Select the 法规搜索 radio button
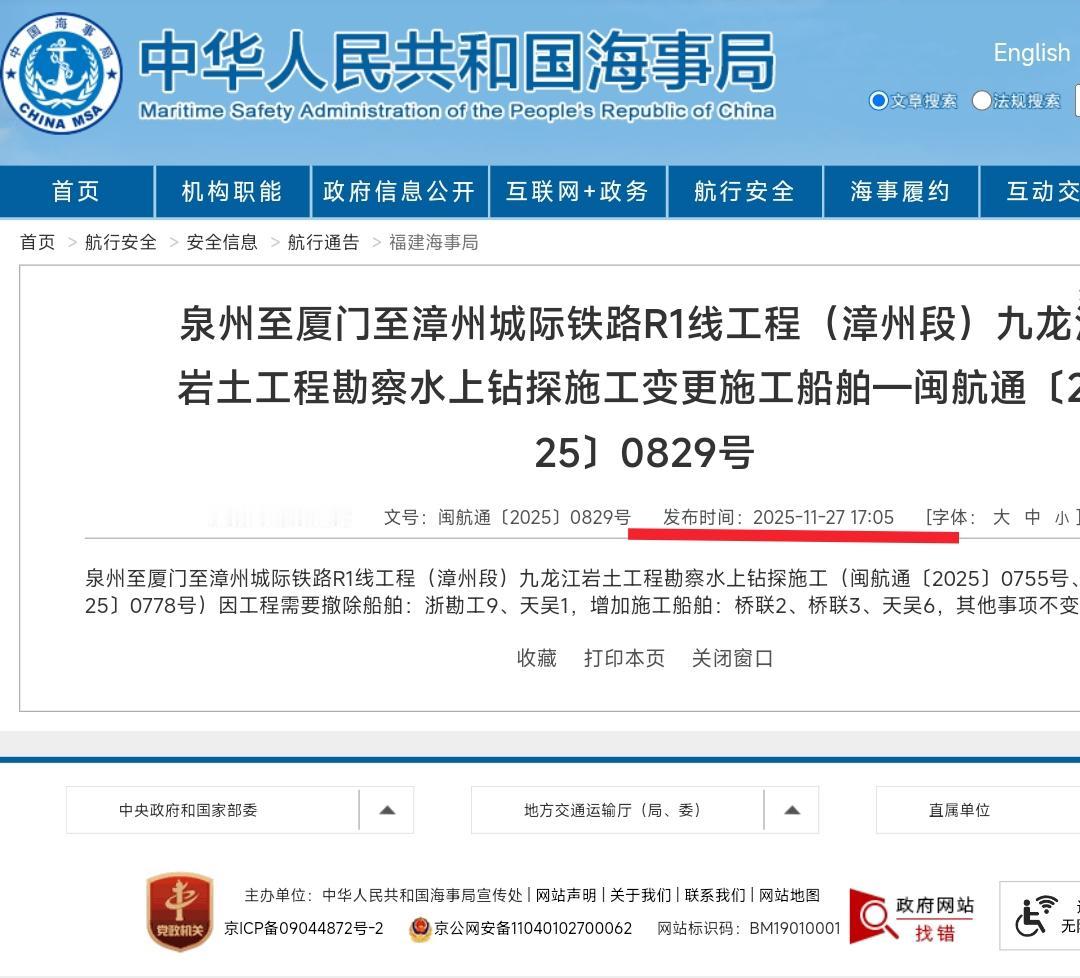The width and height of the screenshot is (1080, 978). [982, 100]
